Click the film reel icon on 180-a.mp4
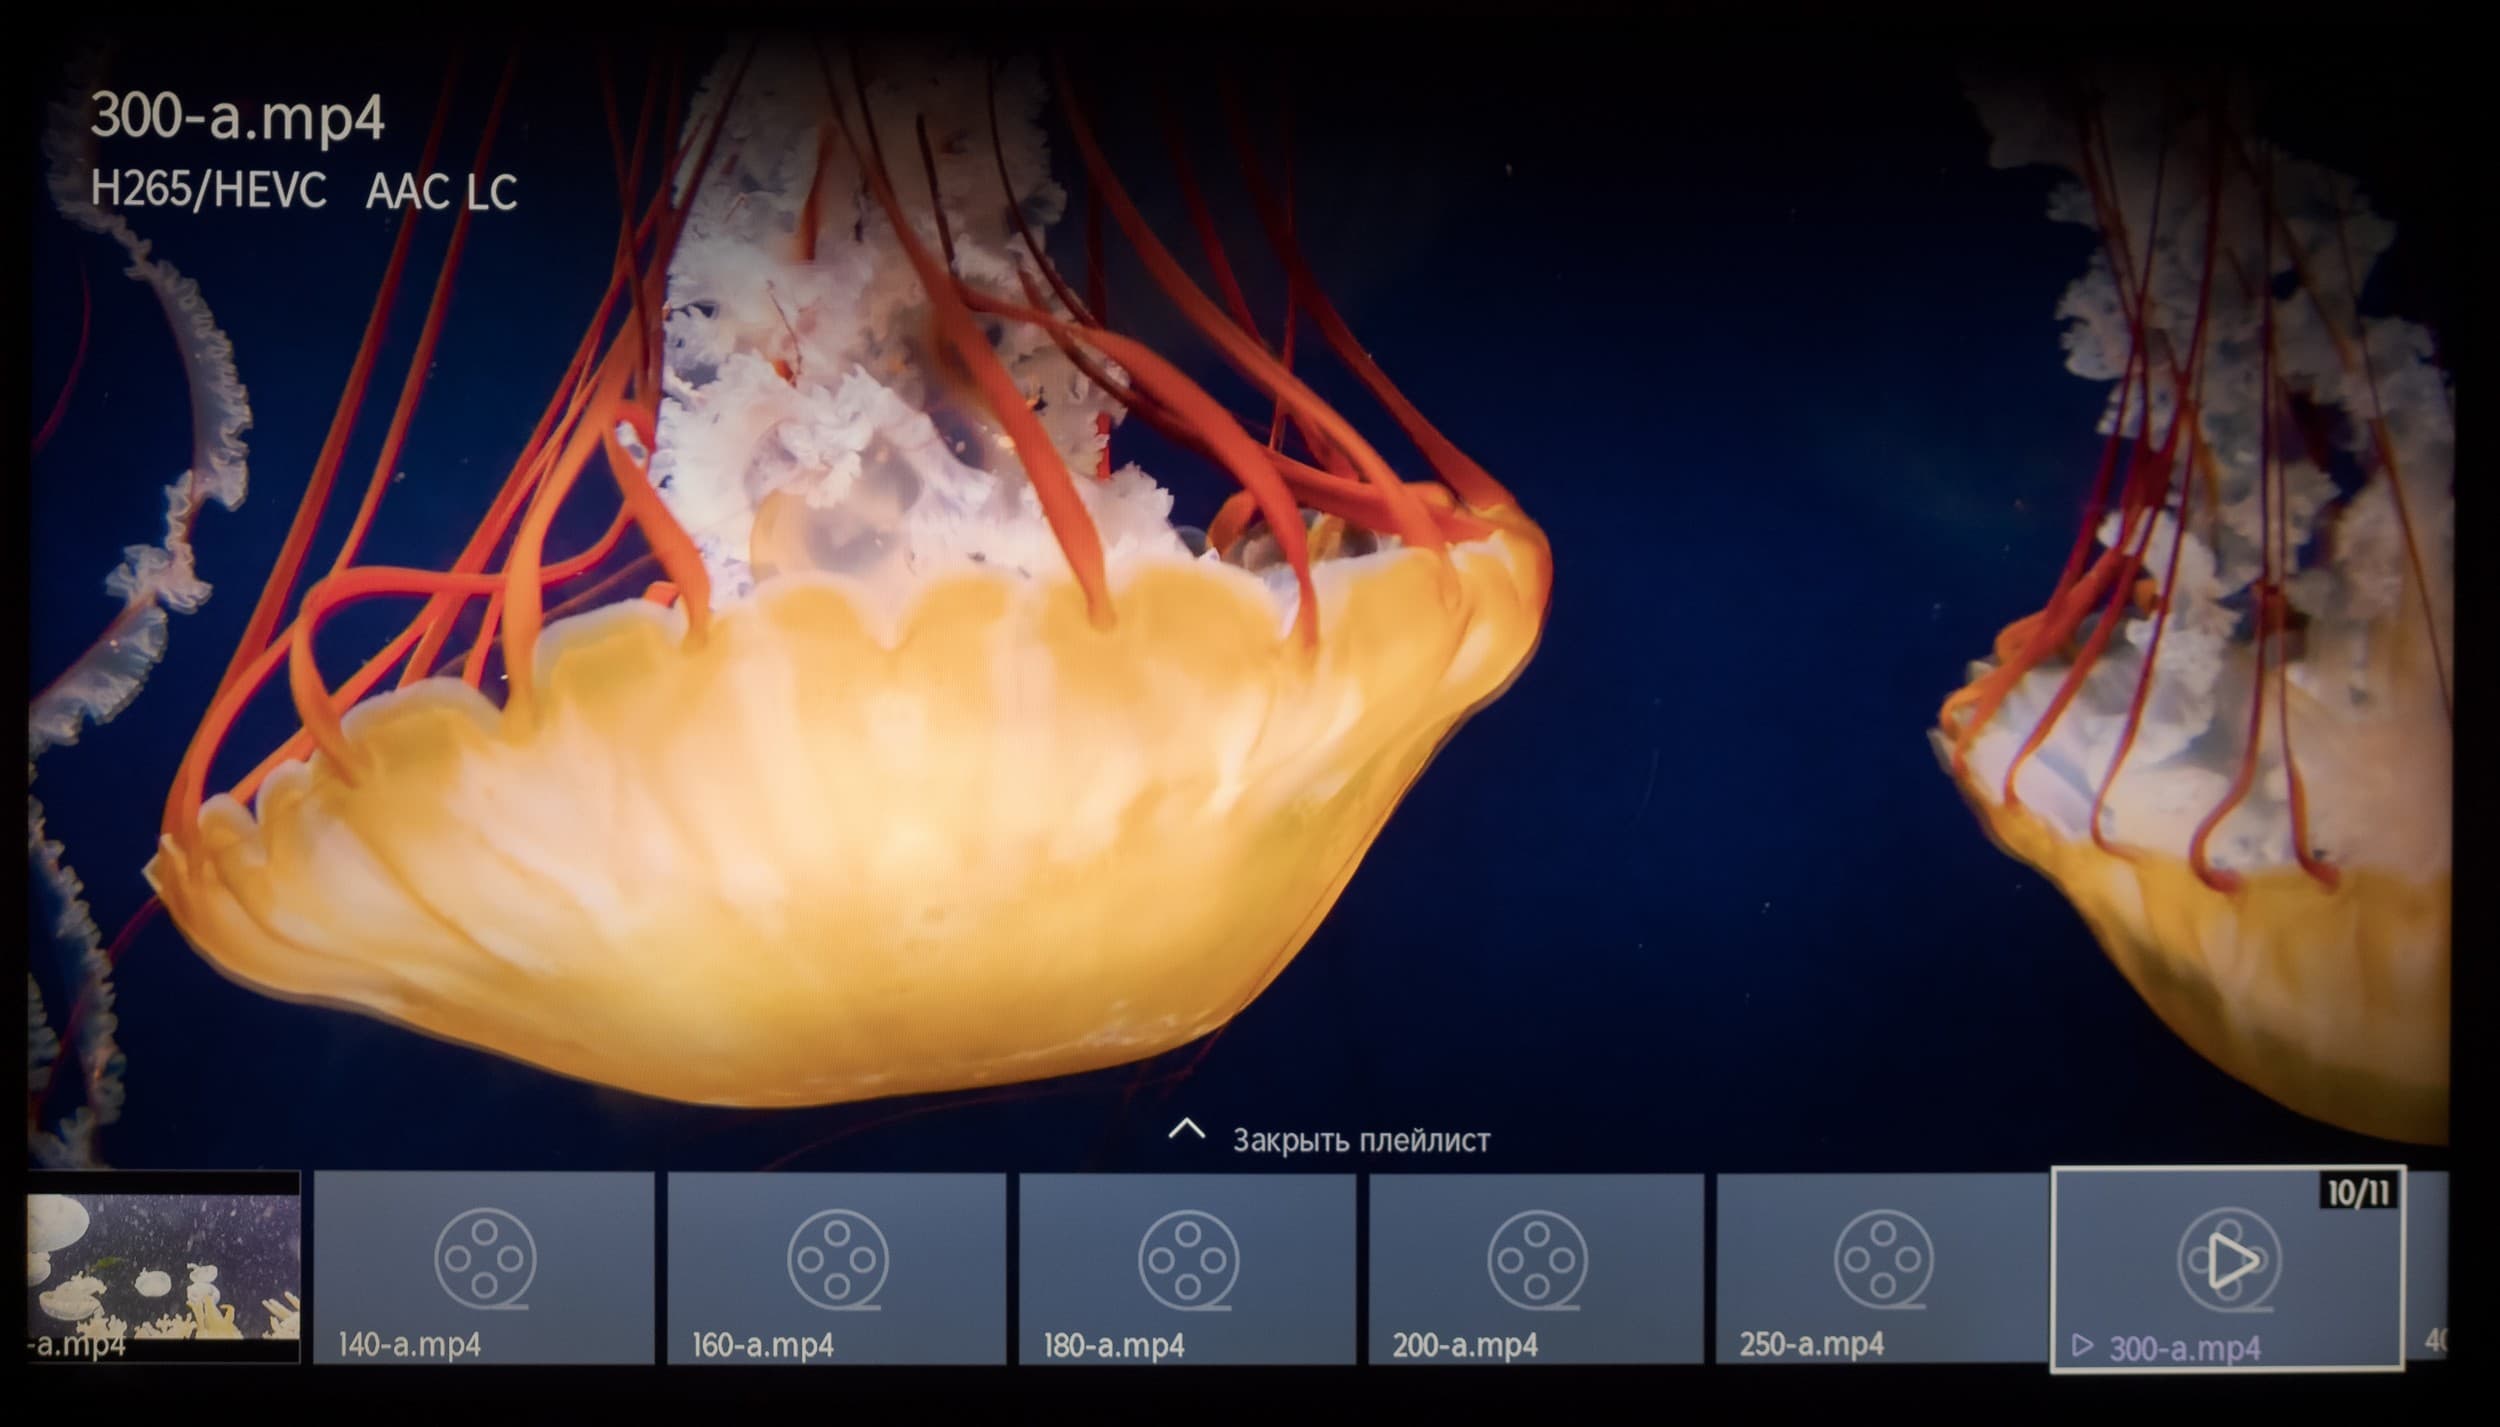This screenshot has height=1427, width=2500. pos(1188,1259)
